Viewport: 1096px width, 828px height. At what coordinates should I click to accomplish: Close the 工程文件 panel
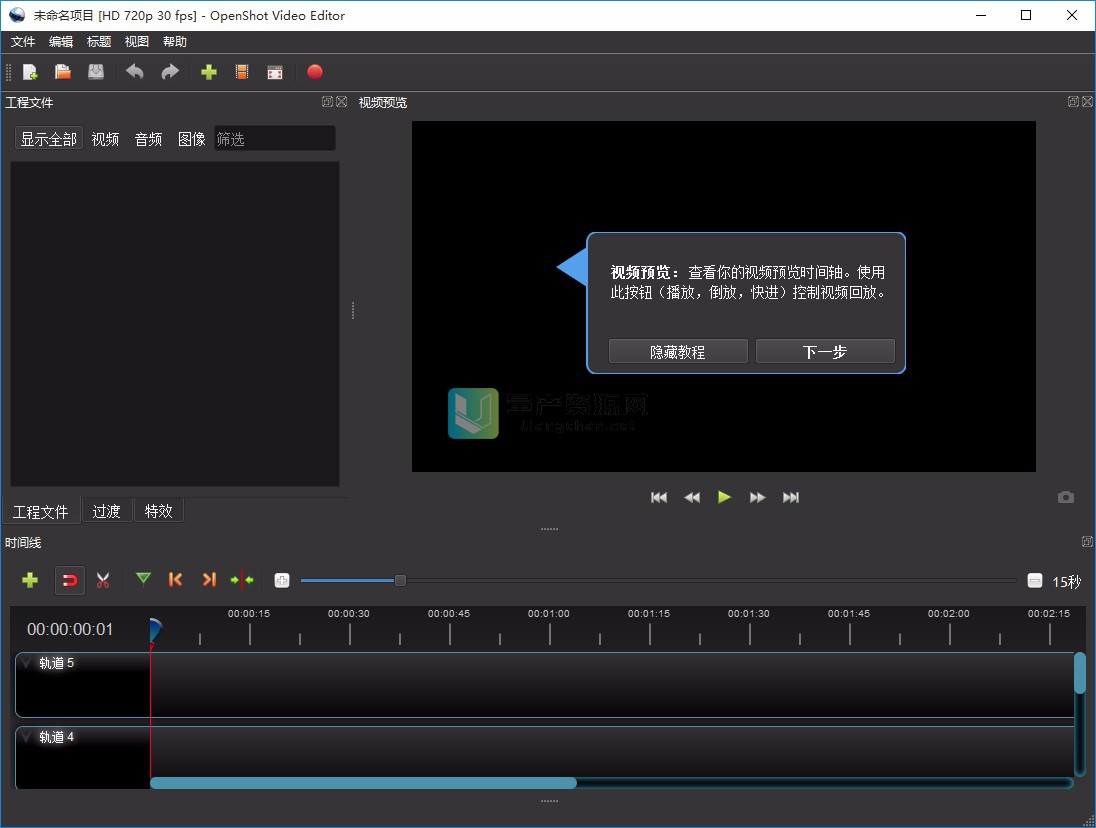342,101
